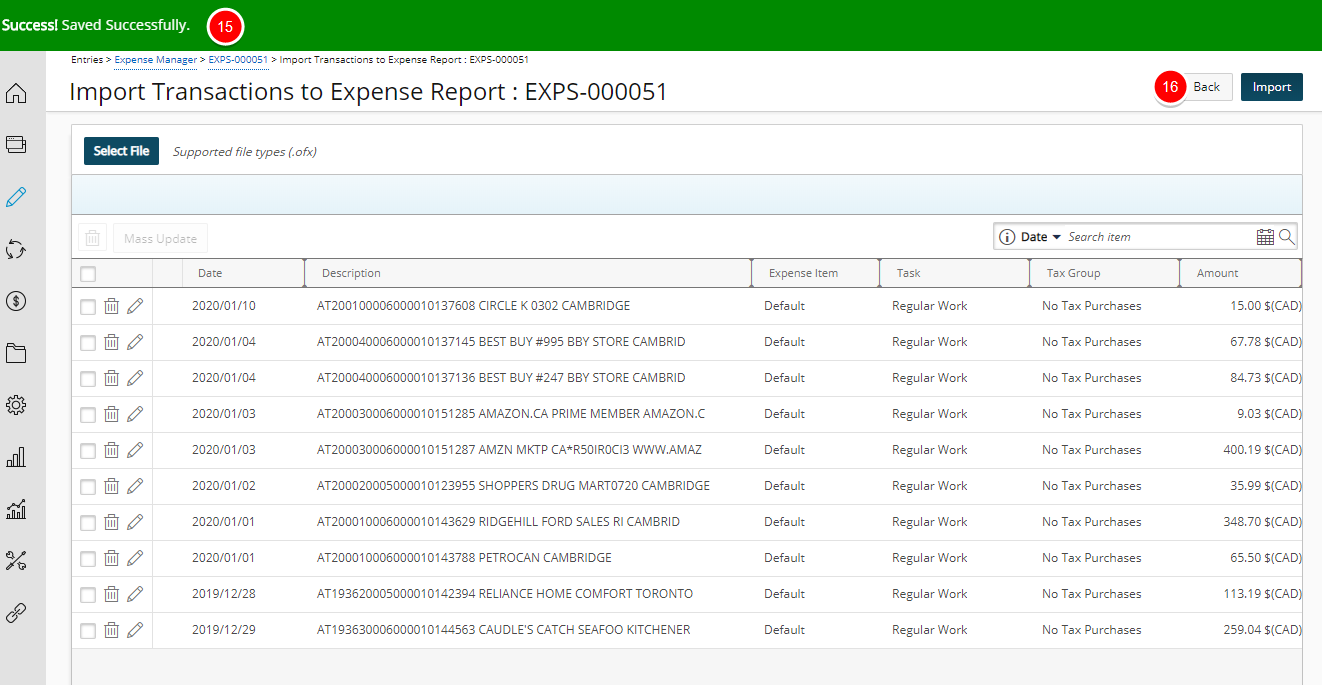Open the gear settings sidebar icon
Screen dimensions: 1322x685
click(x=16, y=405)
